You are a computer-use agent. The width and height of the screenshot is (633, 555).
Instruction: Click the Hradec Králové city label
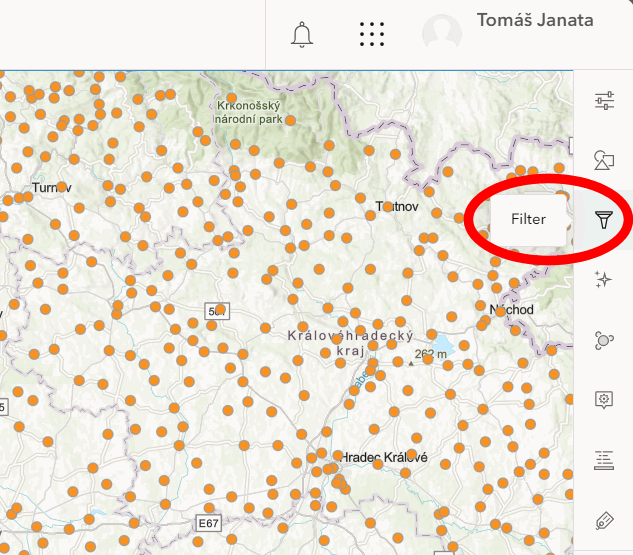(x=385, y=457)
